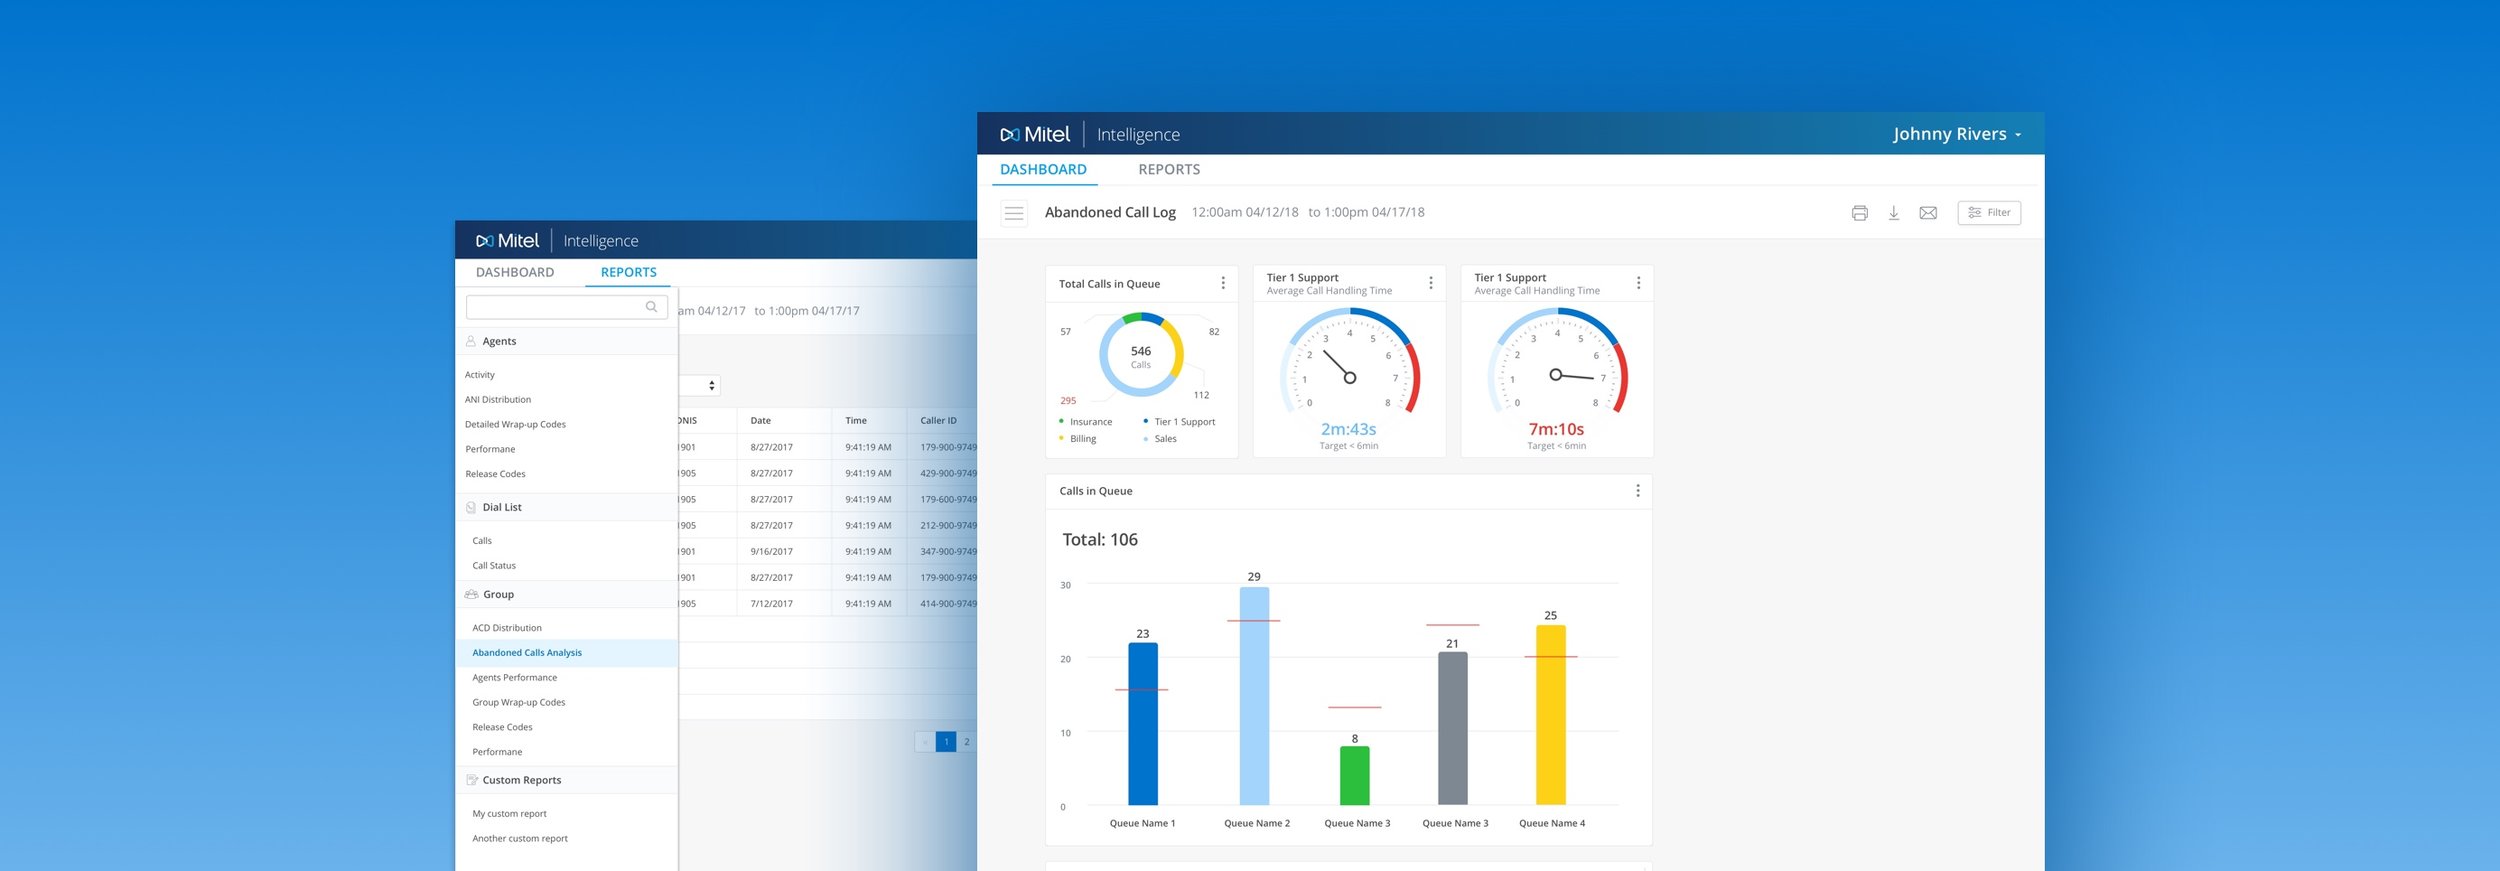The height and width of the screenshot is (871, 2500).
Task: Open Activity report under Agents
Action: [480, 375]
